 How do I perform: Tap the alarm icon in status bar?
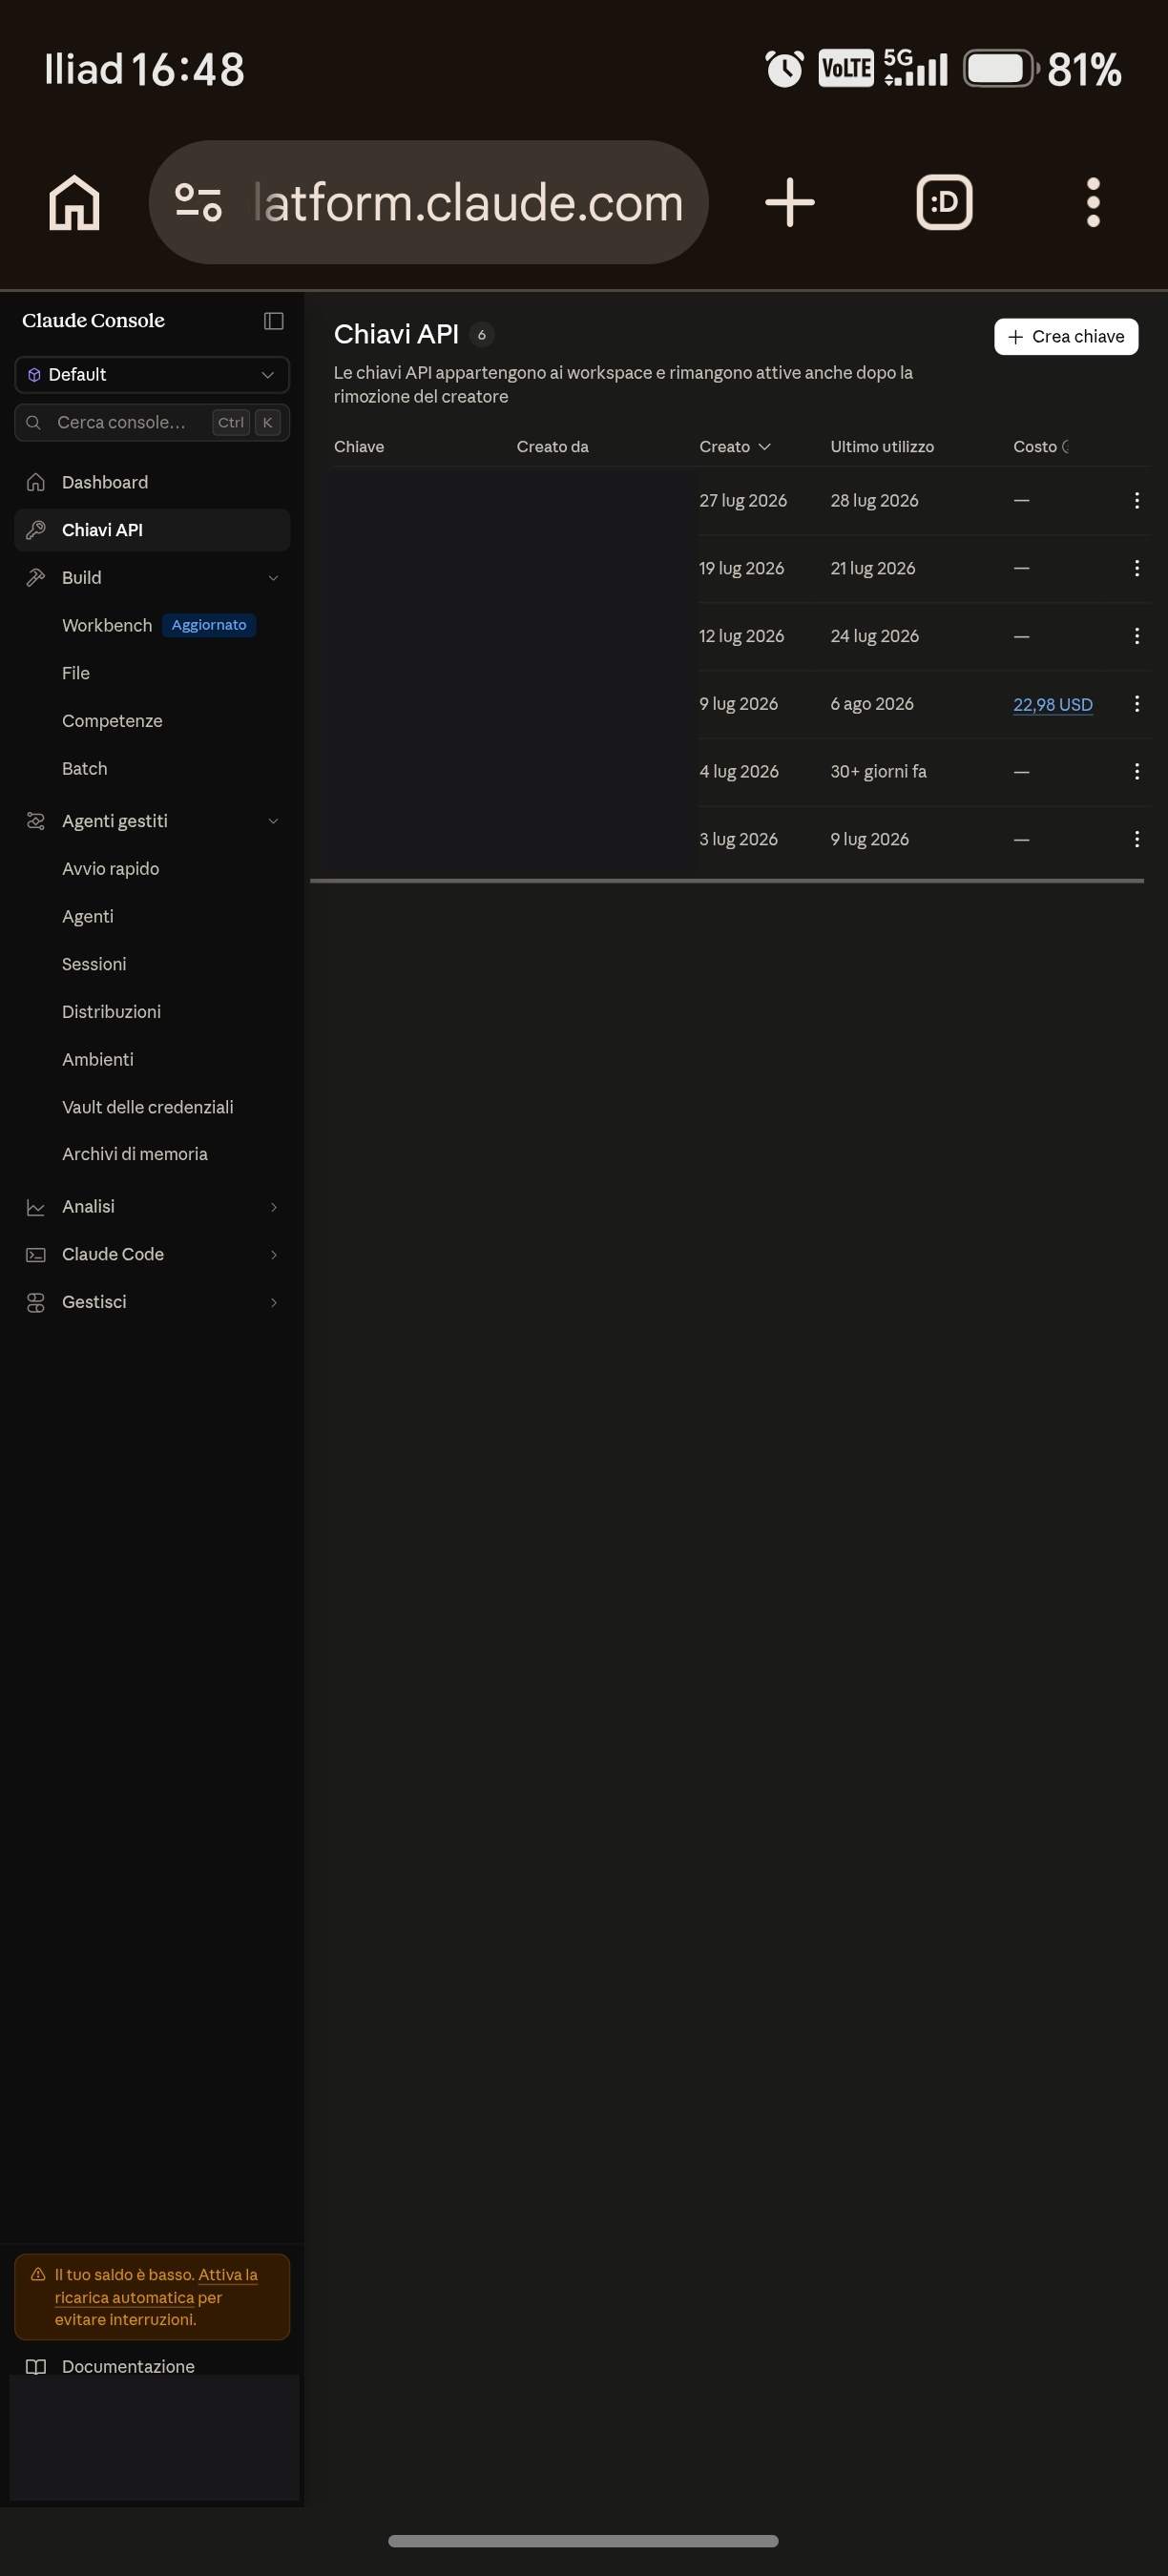coord(784,69)
